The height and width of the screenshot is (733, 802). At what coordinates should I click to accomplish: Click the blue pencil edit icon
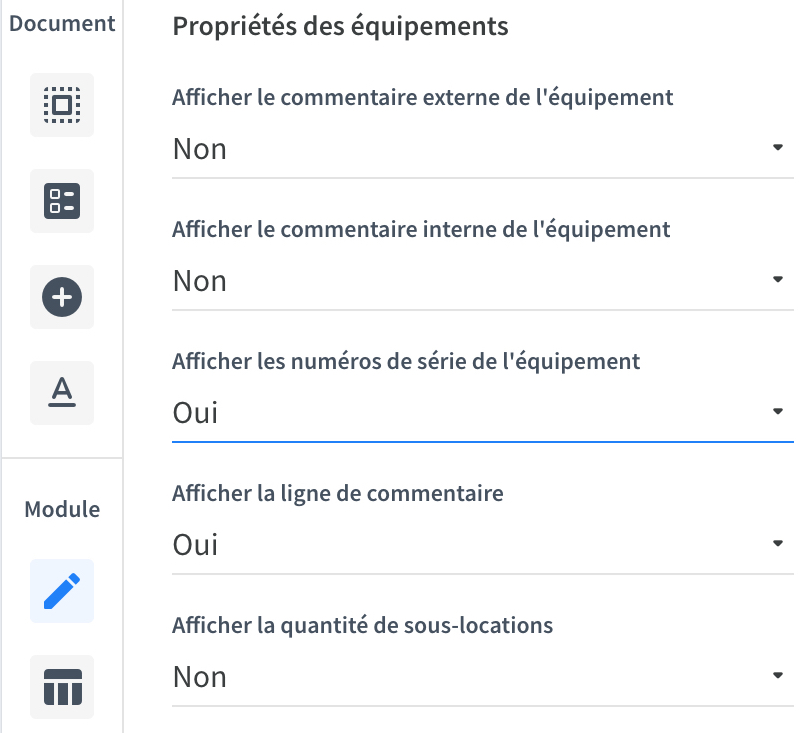click(62, 591)
